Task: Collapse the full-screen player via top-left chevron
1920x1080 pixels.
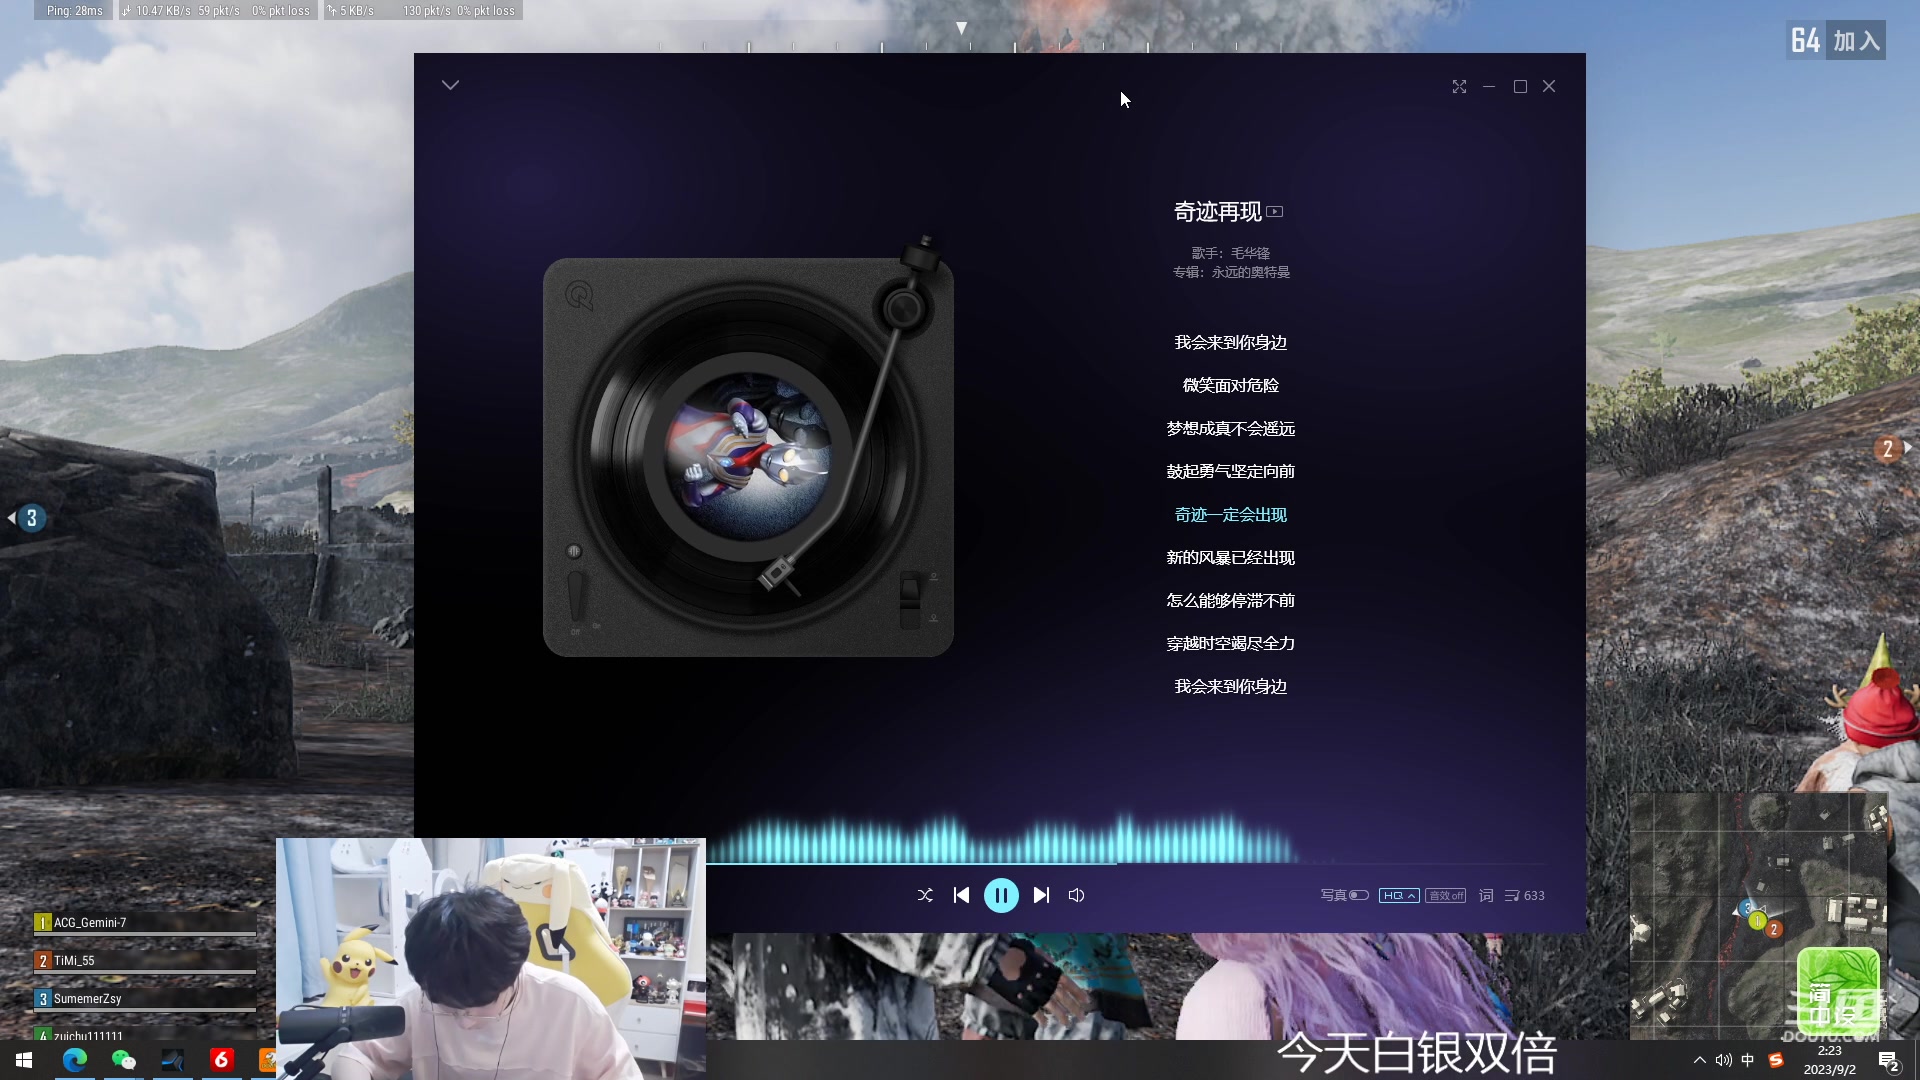Action: (x=450, y=85)
